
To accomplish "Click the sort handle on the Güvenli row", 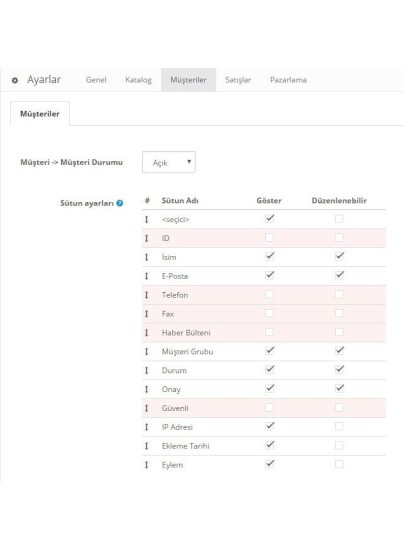I will (x=147, y=408).
